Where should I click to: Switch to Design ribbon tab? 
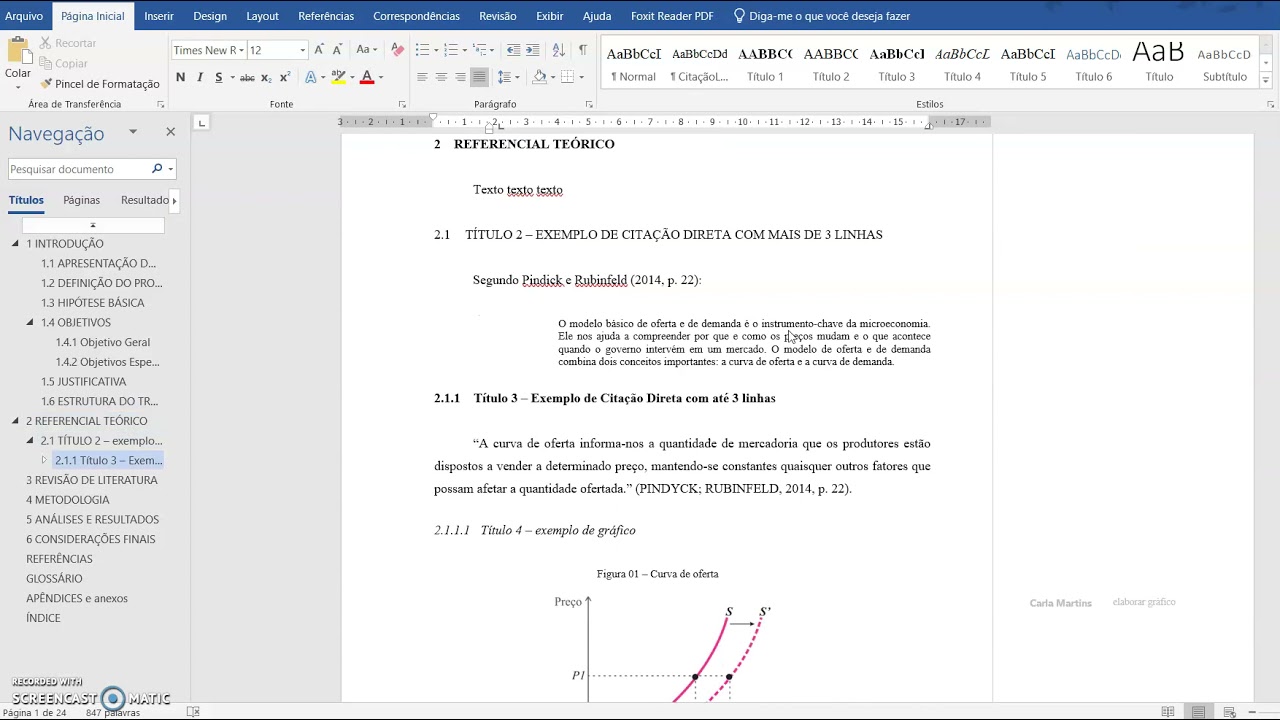pyautogui.click(x=210, y=16)
